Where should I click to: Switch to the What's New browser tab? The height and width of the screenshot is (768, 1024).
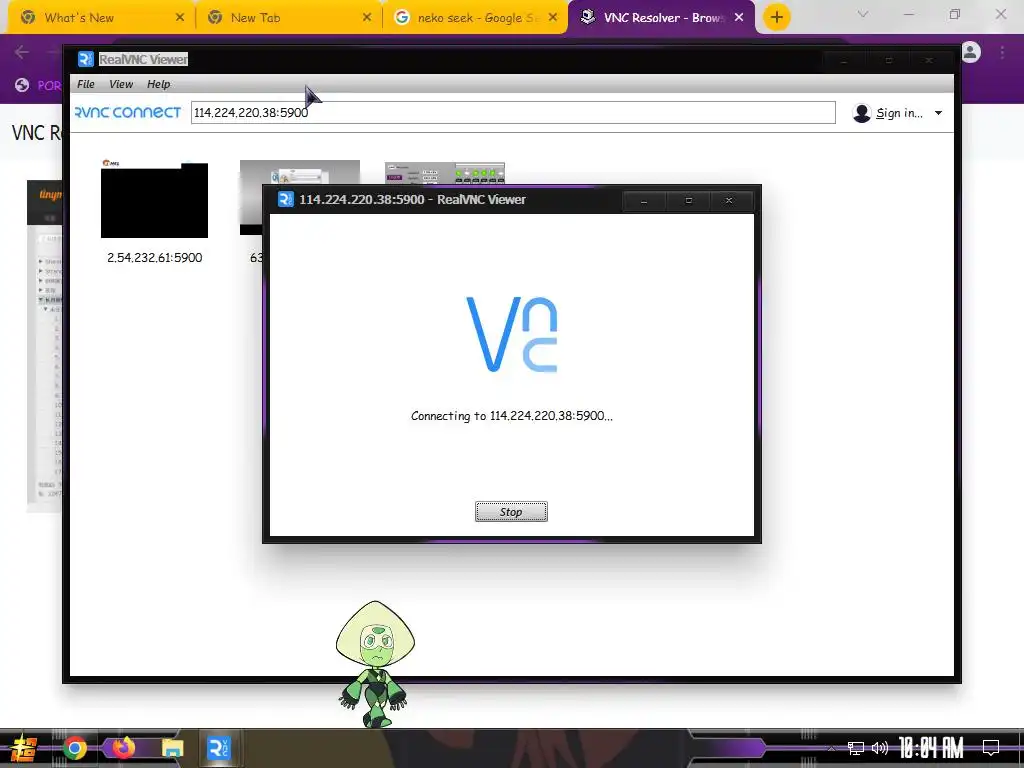(98, 18)
